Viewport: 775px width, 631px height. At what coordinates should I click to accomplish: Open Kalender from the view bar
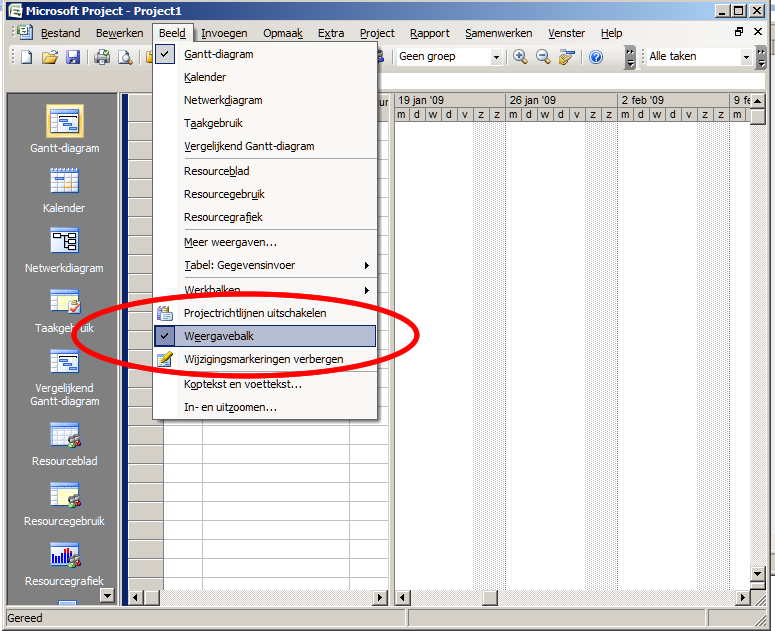64,190
